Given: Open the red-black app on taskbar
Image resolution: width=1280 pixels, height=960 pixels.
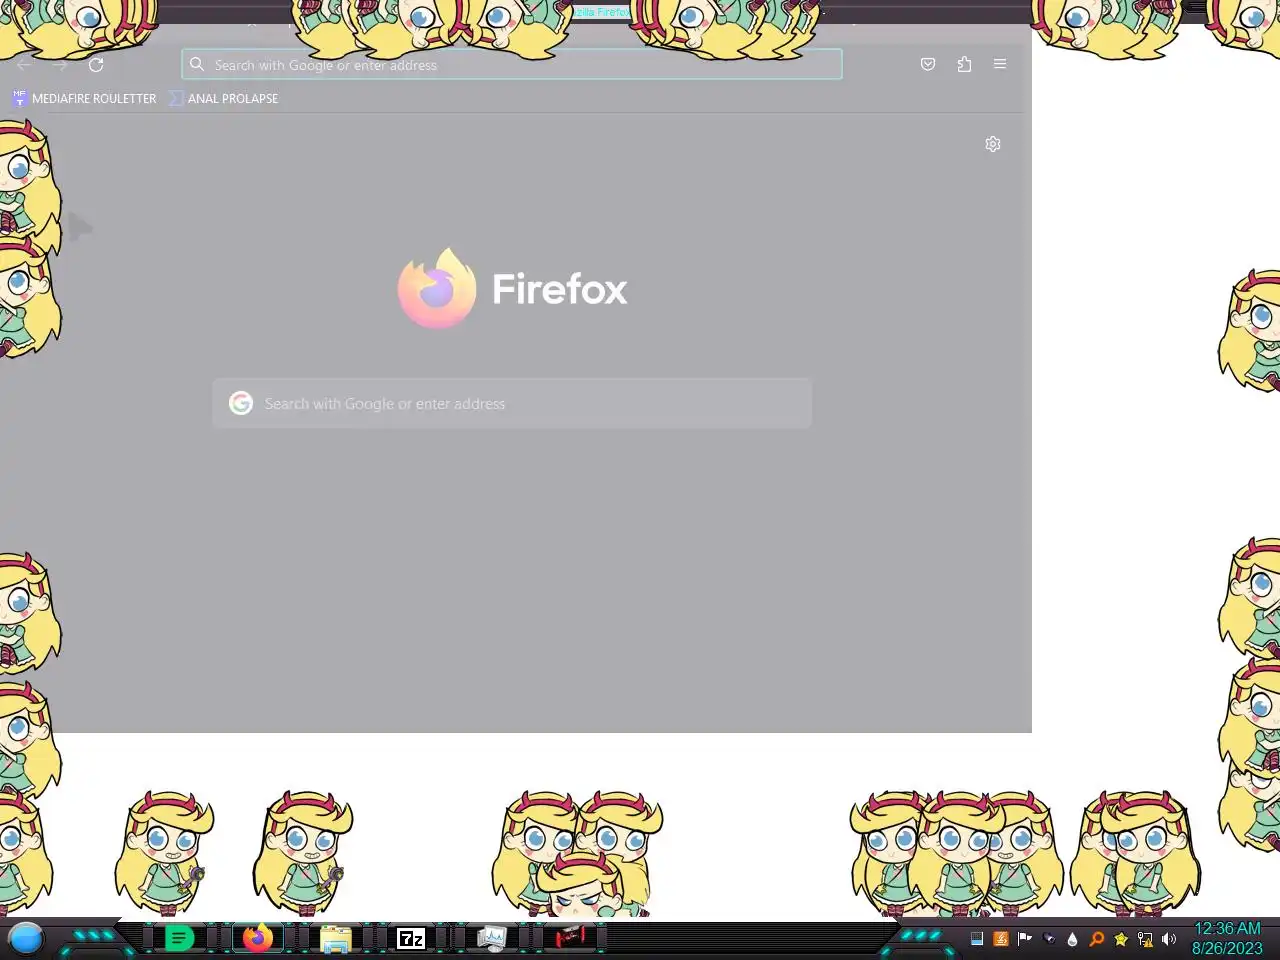Looking at the screenshot, I should tap(570, 938).
